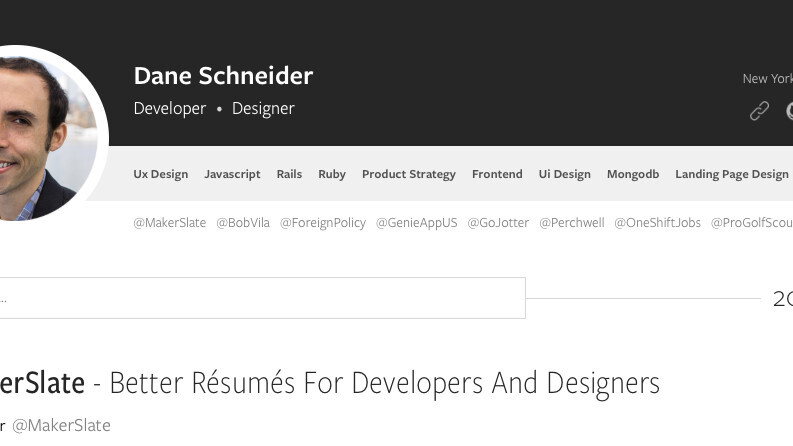The image size is (793, 446).
Task: Open the @GoJotter company link
Action: (x=498, y=223)
